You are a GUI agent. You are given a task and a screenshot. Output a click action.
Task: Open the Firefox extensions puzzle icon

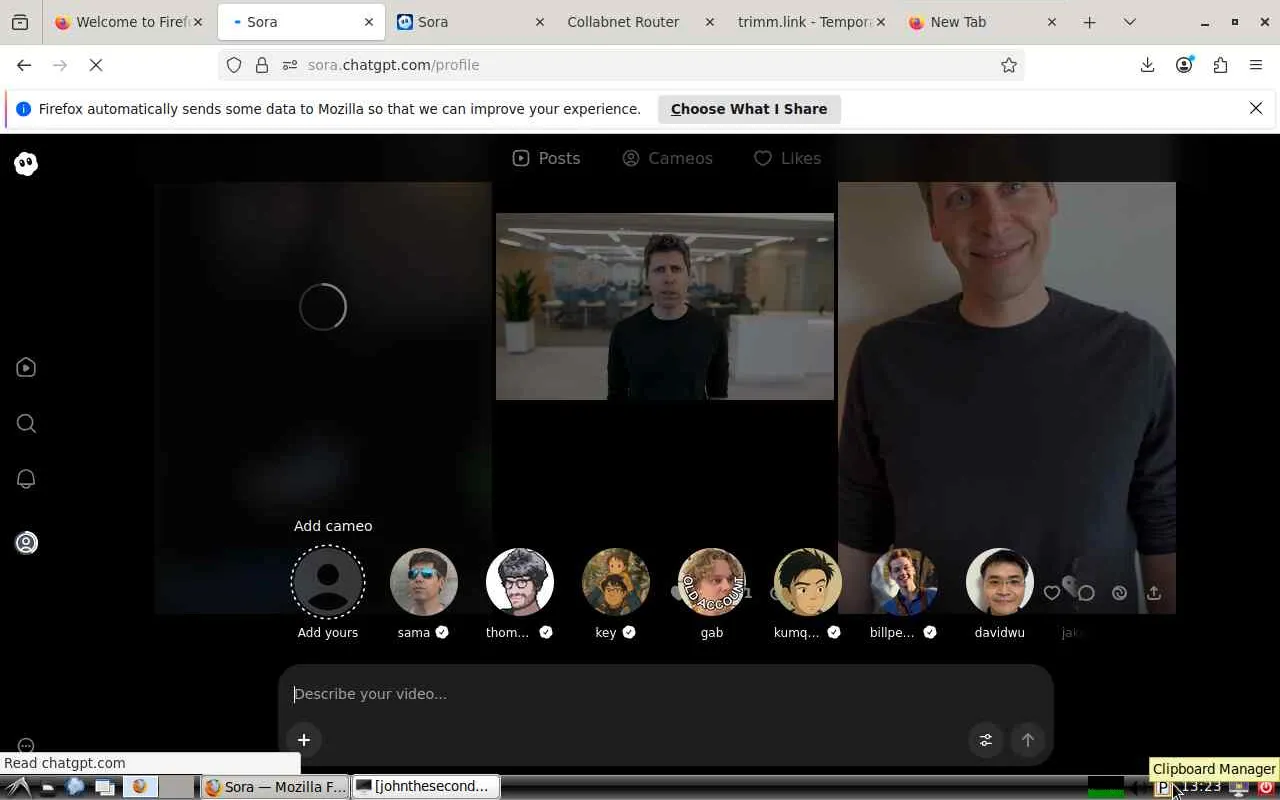pyautogui.click(x=1220, y=65)
